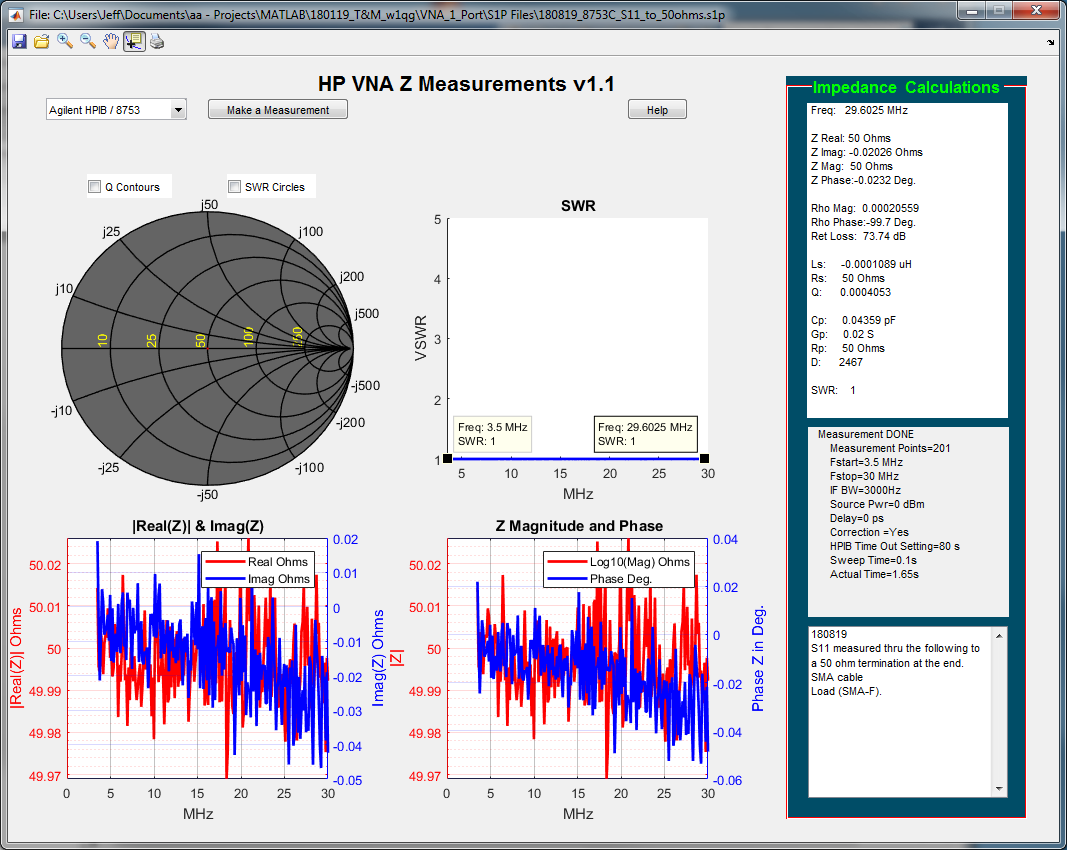Activate the Pan hand tool
Screen dimensions: 1067x850
(110, 41)
